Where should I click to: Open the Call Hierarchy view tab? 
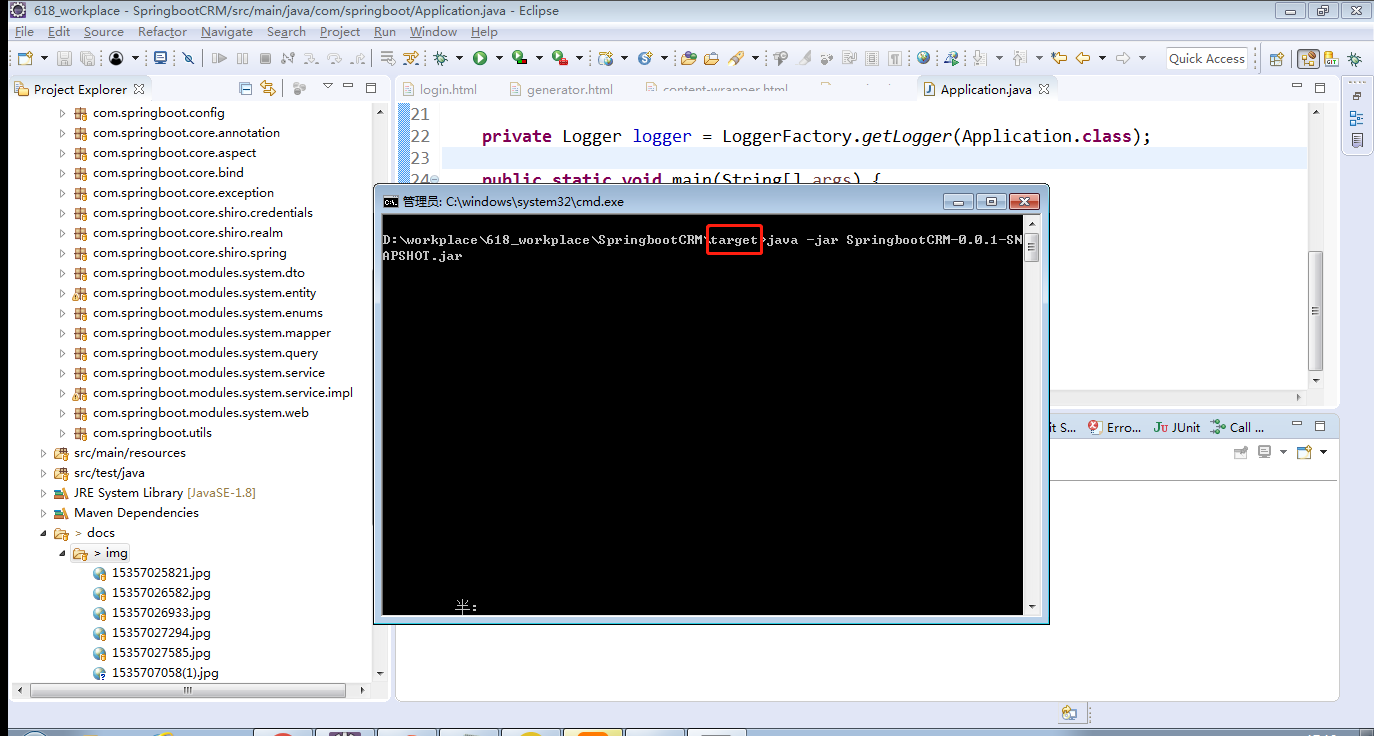[x=1237, y=427]
